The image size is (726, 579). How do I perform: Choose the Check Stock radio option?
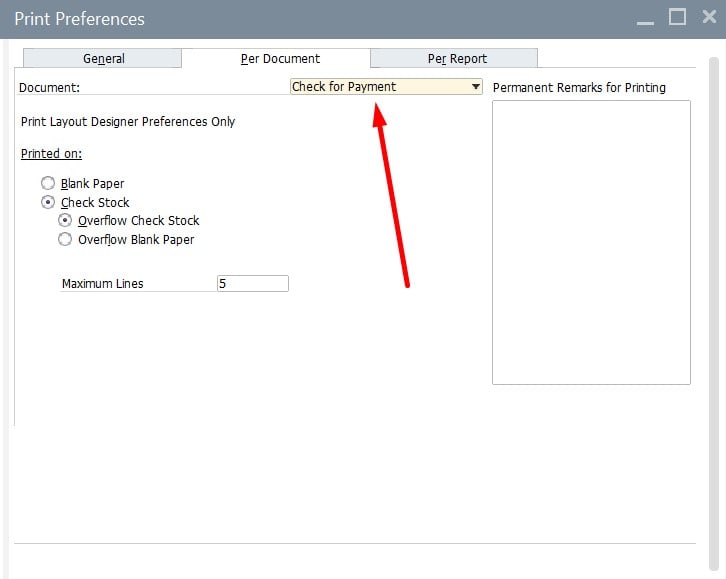(x=48, y=202)
